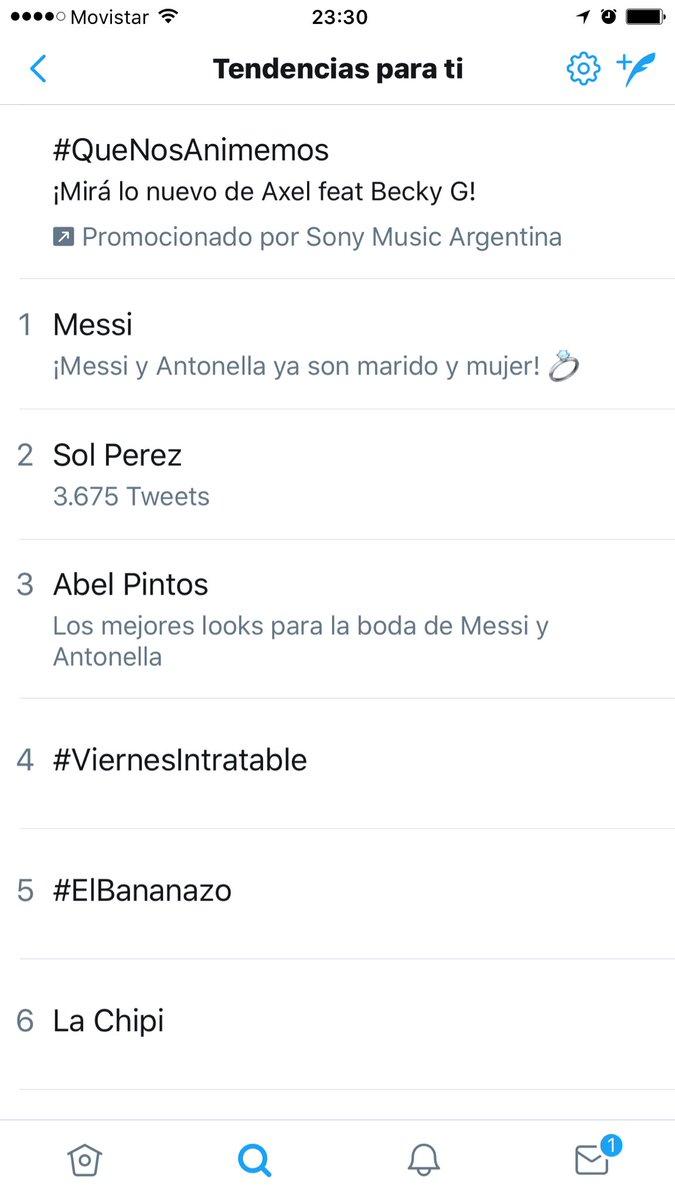
Task: Select the Search magnifier tab
Action: coord(254,1160)
